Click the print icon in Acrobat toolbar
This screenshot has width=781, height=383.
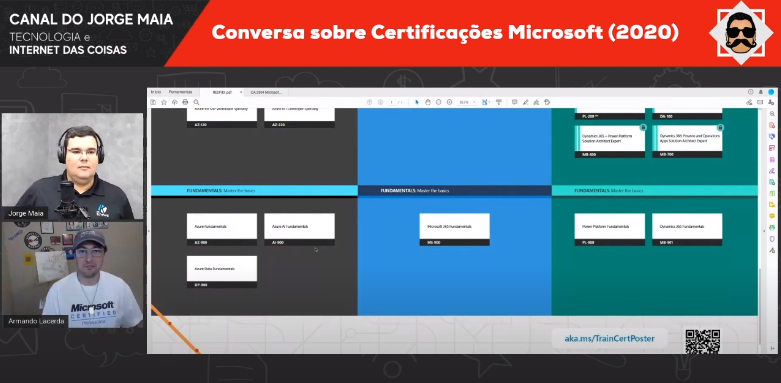pyautogui.click(x=185, y=102)
